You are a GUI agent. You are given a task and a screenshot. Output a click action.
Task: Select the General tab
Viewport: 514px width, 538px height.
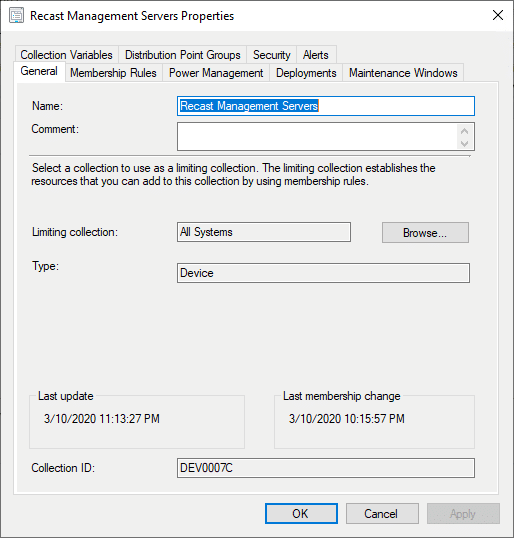[x=39, y=71]
